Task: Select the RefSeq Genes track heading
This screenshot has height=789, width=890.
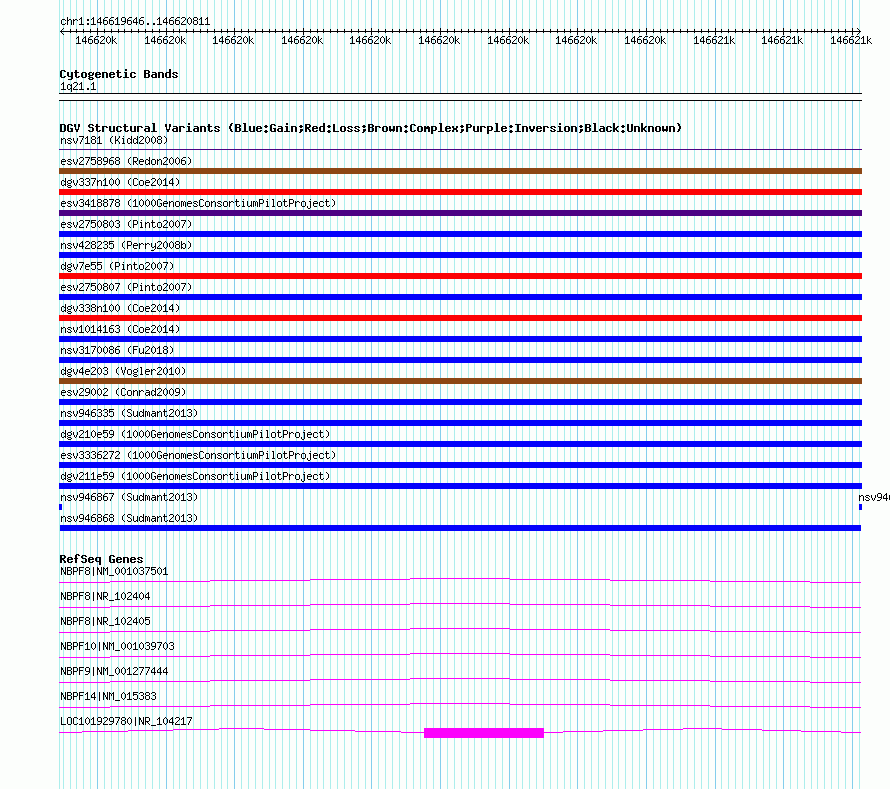Action: click(x=101, y=559)
